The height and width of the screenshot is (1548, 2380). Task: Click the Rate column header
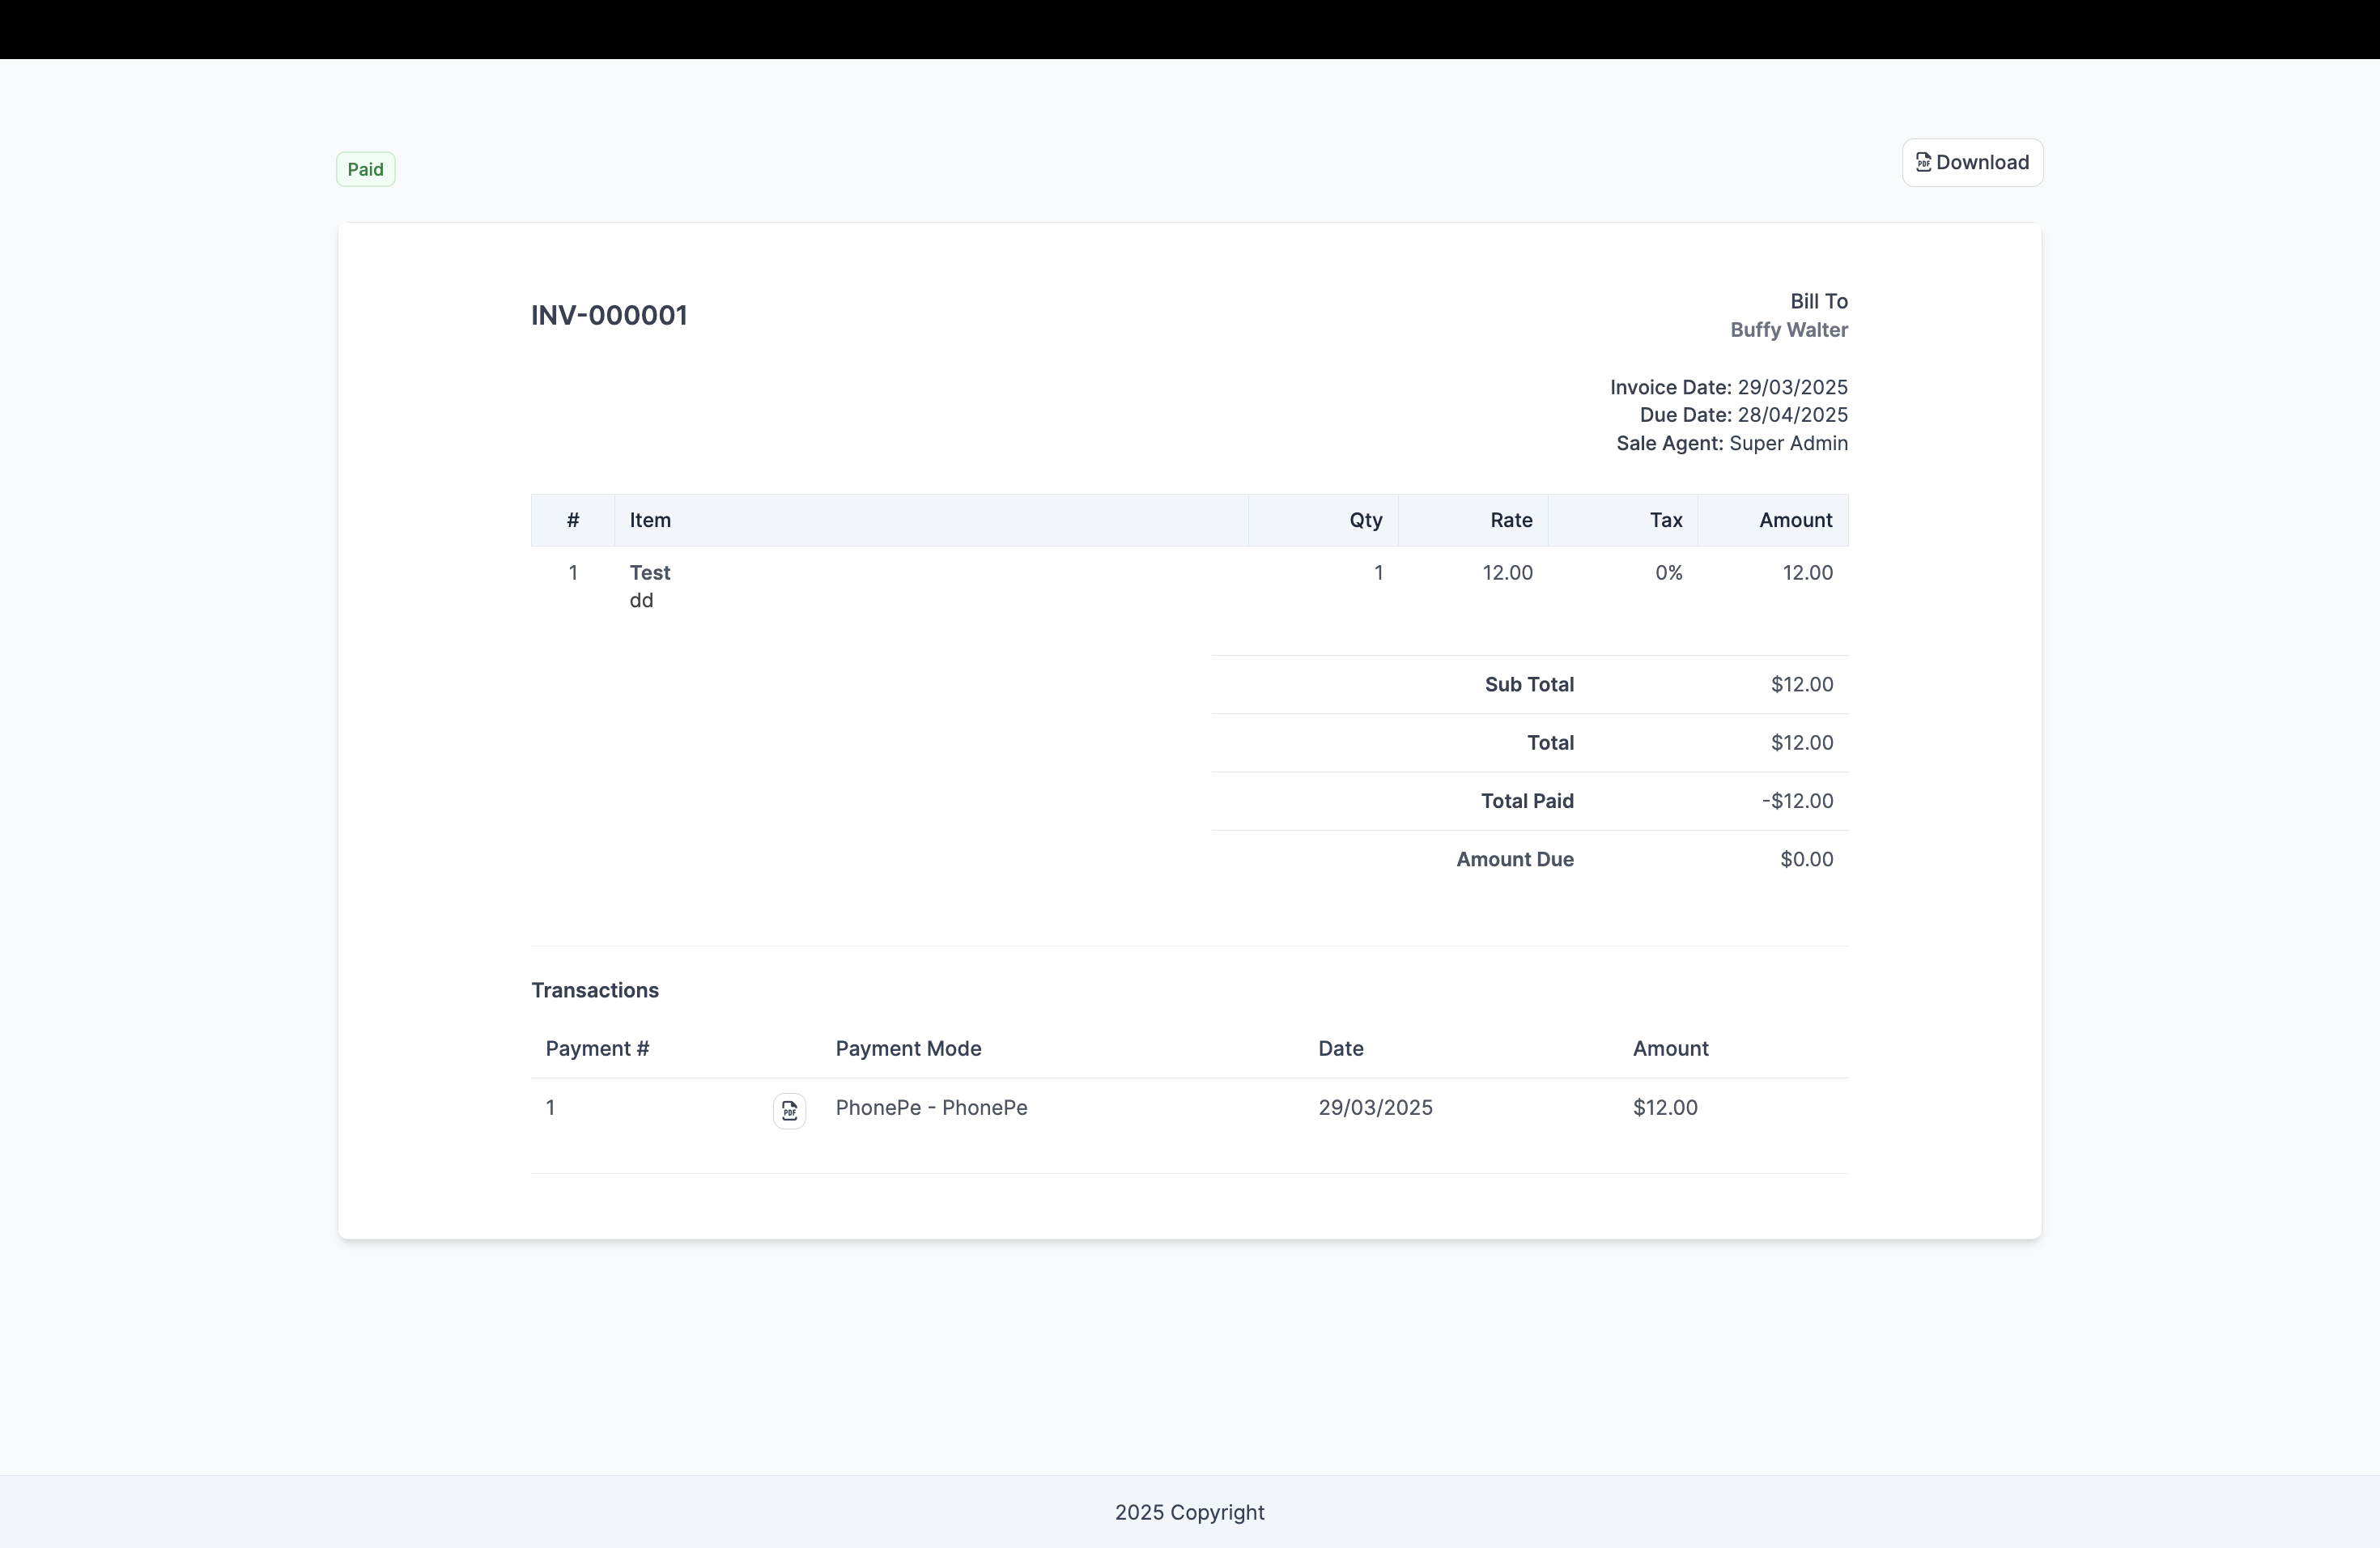tap(1510, 520)
